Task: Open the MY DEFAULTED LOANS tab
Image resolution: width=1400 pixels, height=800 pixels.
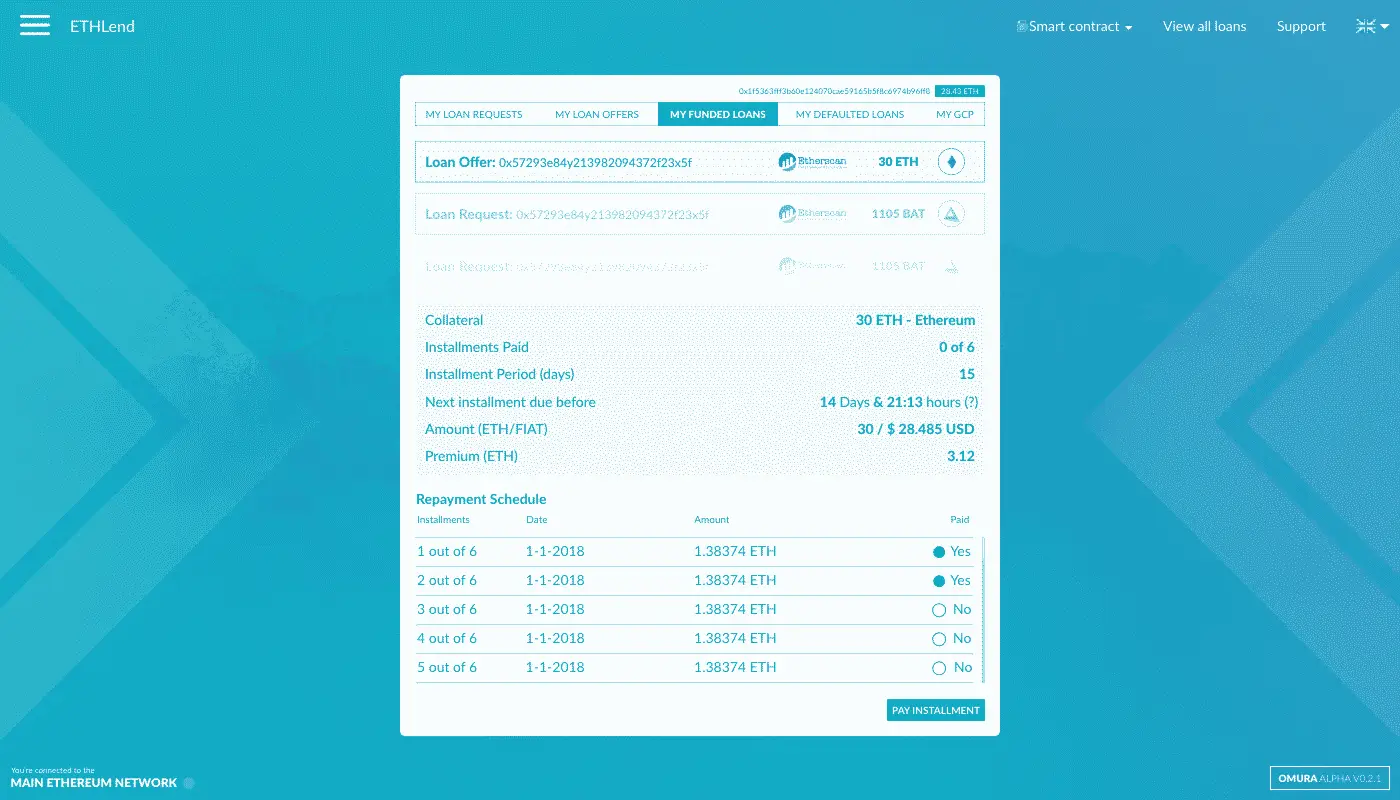Action: pyautogui.click(x=849, y=114)
